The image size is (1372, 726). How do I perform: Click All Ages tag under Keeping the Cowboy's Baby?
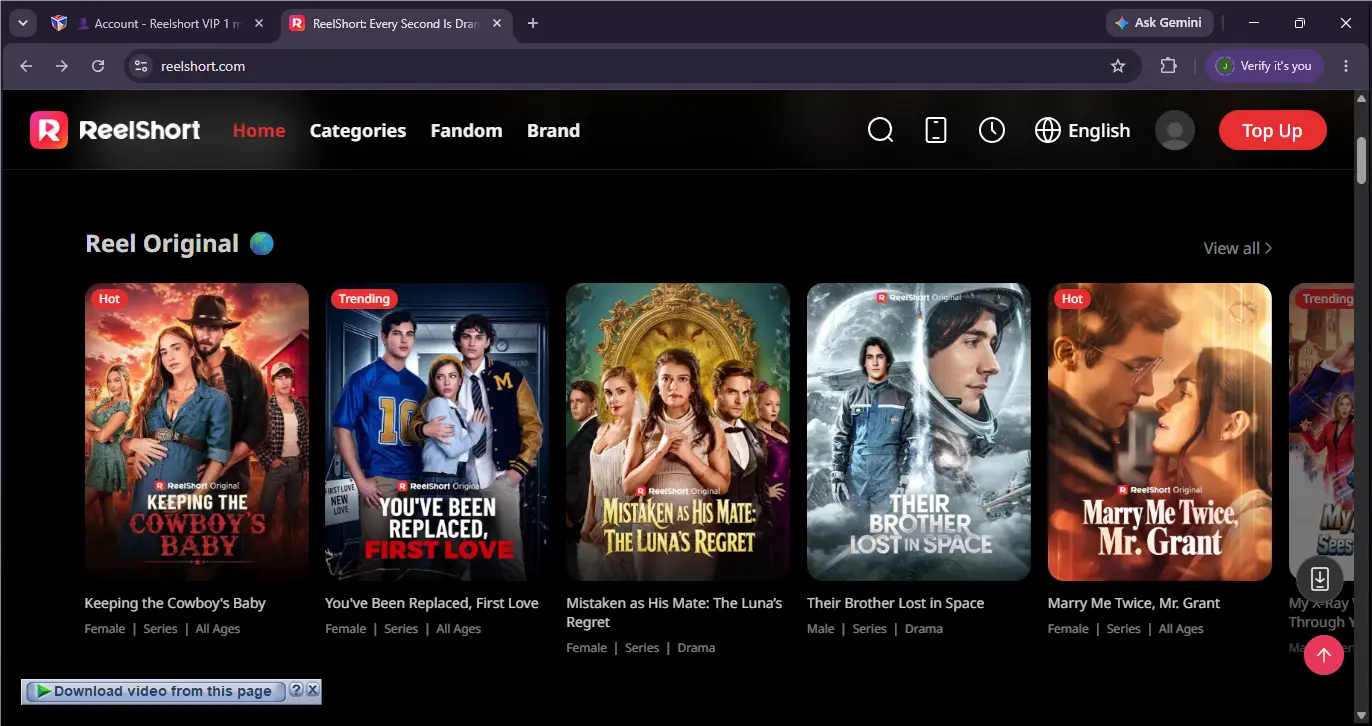tap(218, 629)
